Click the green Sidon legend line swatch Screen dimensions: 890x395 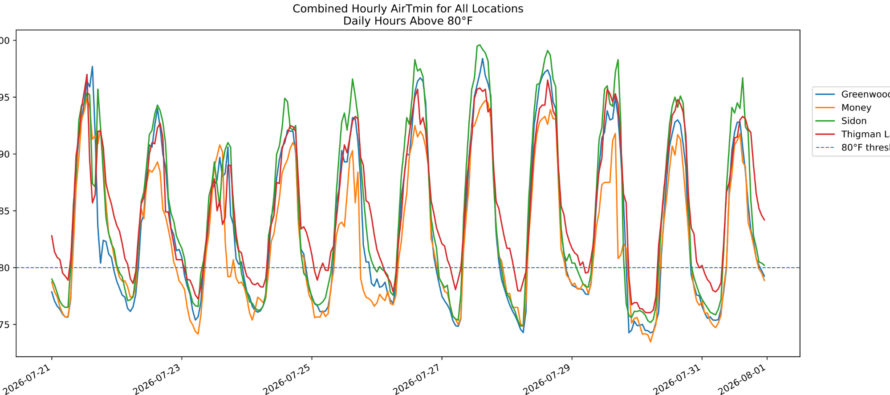tap(825, 121)
